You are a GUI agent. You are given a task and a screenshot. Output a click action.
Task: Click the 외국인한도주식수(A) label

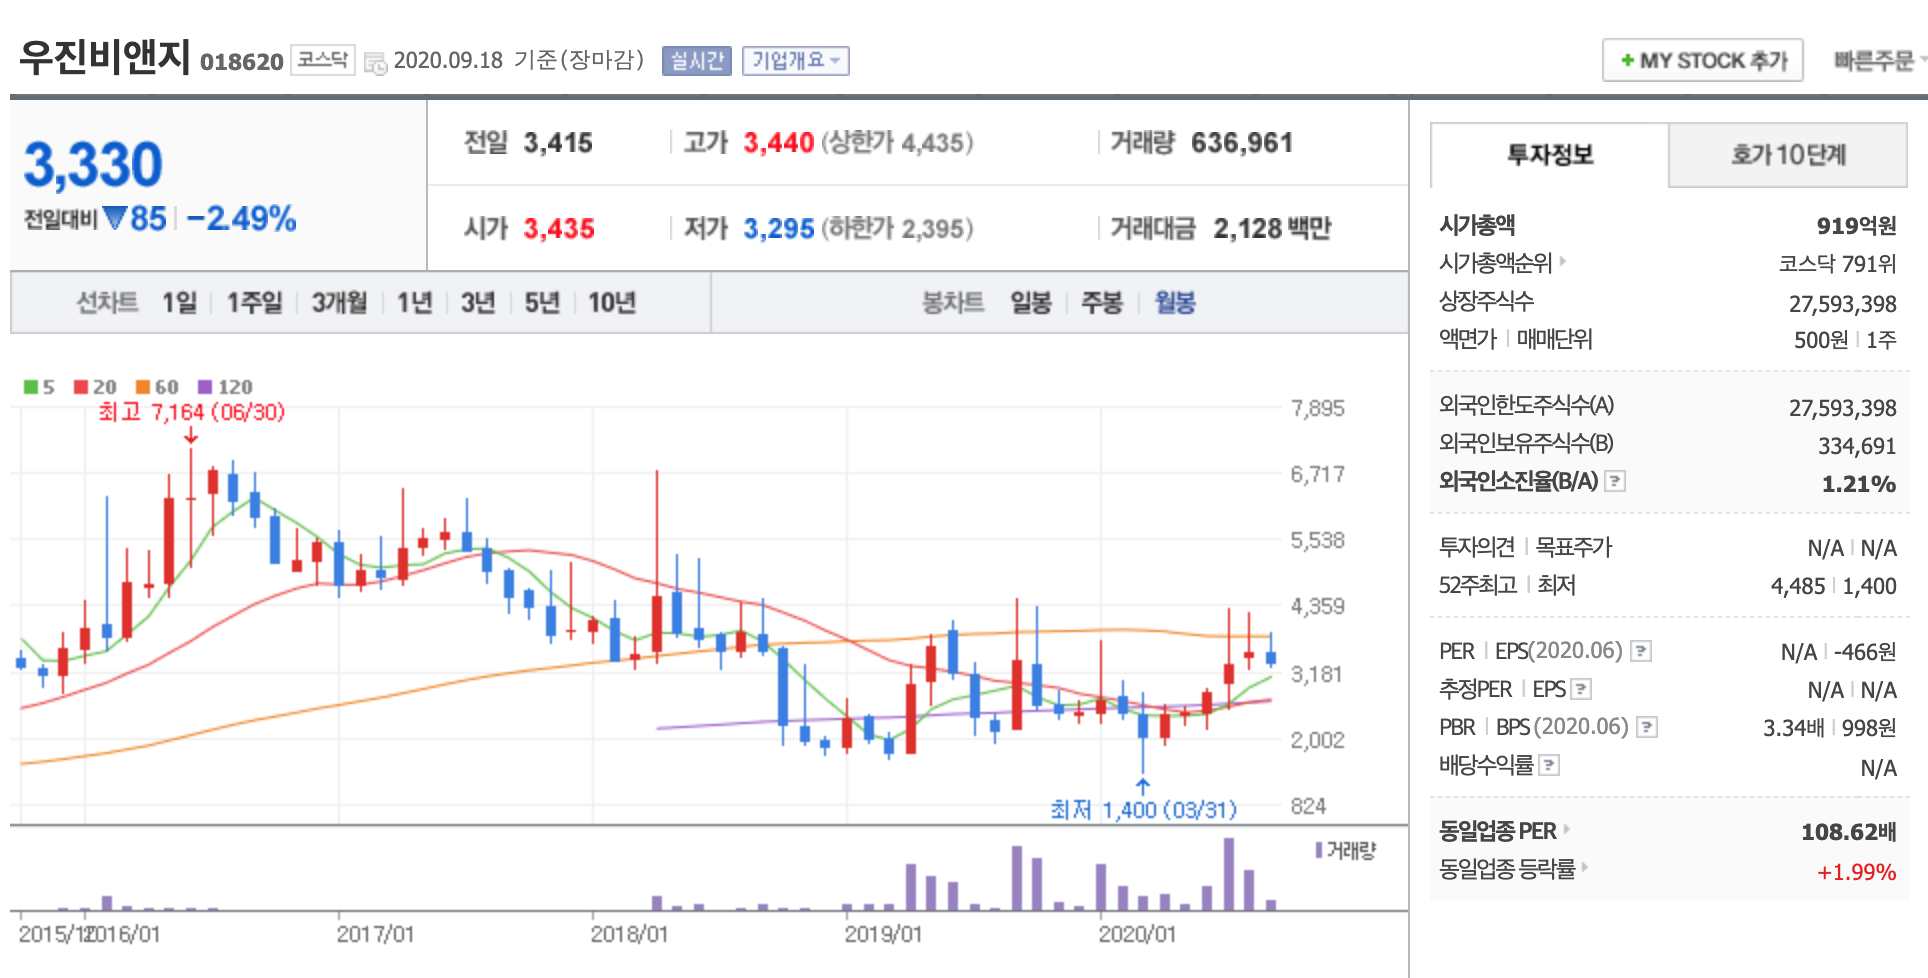1526,405
